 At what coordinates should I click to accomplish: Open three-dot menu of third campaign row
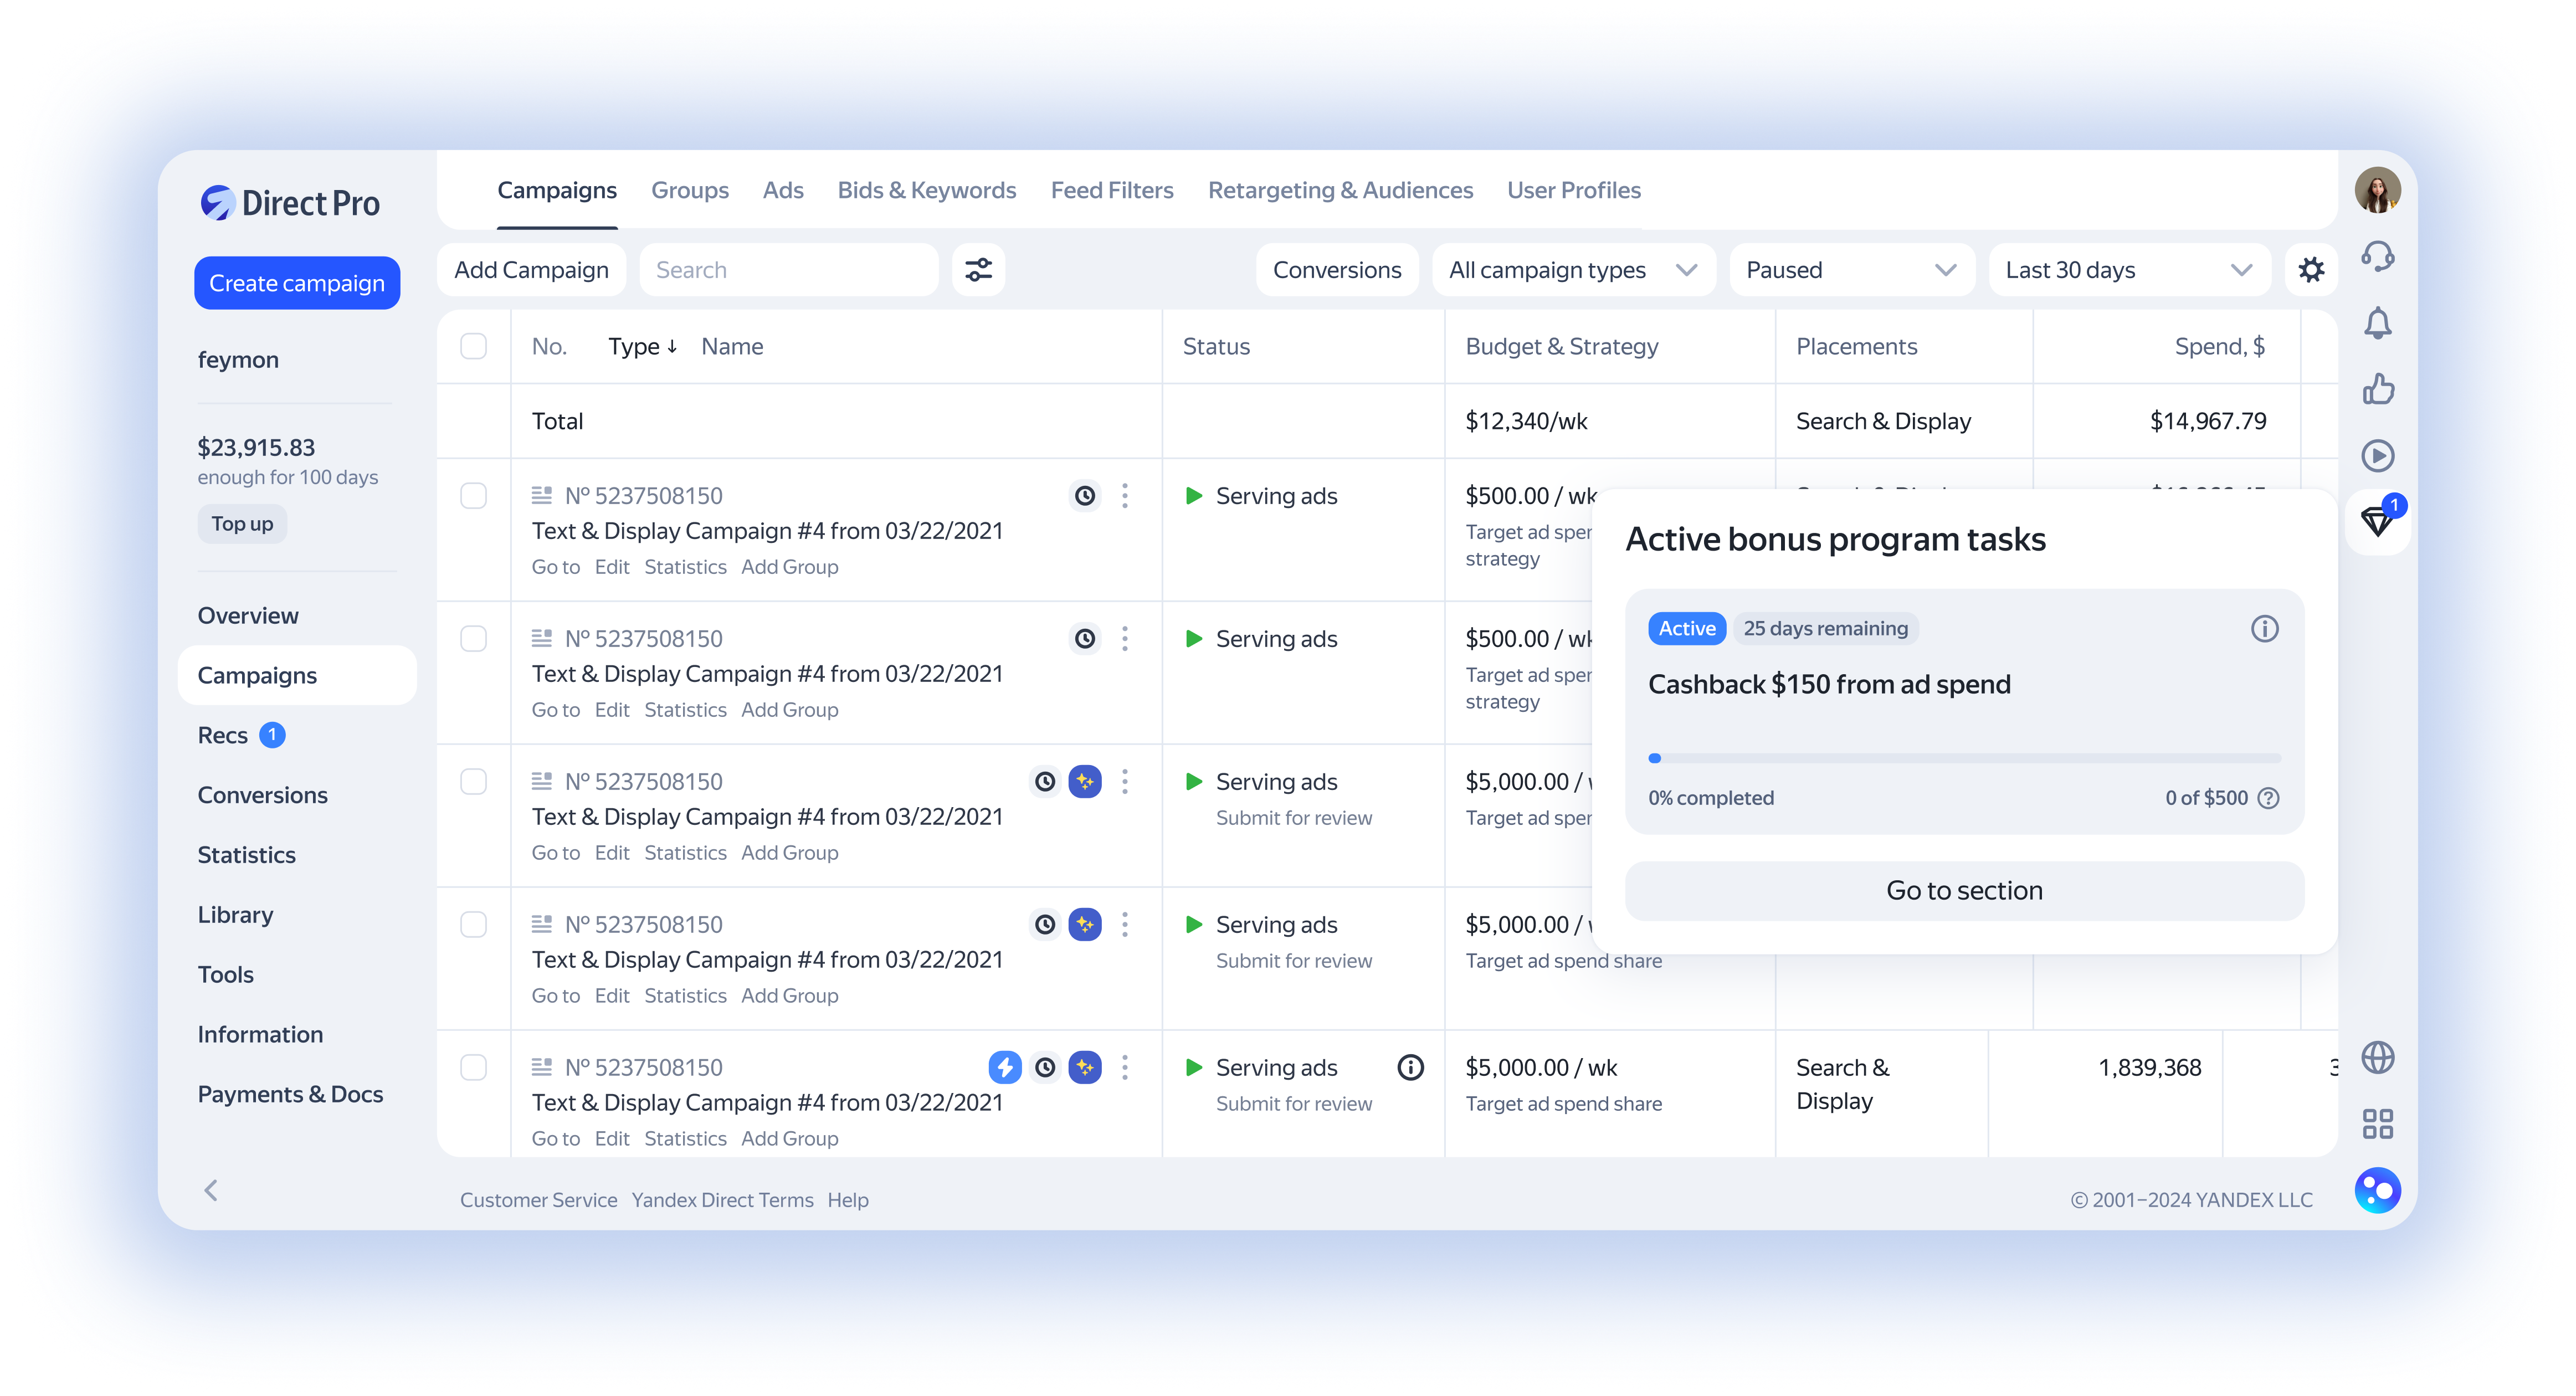[x=1125, y=782]
